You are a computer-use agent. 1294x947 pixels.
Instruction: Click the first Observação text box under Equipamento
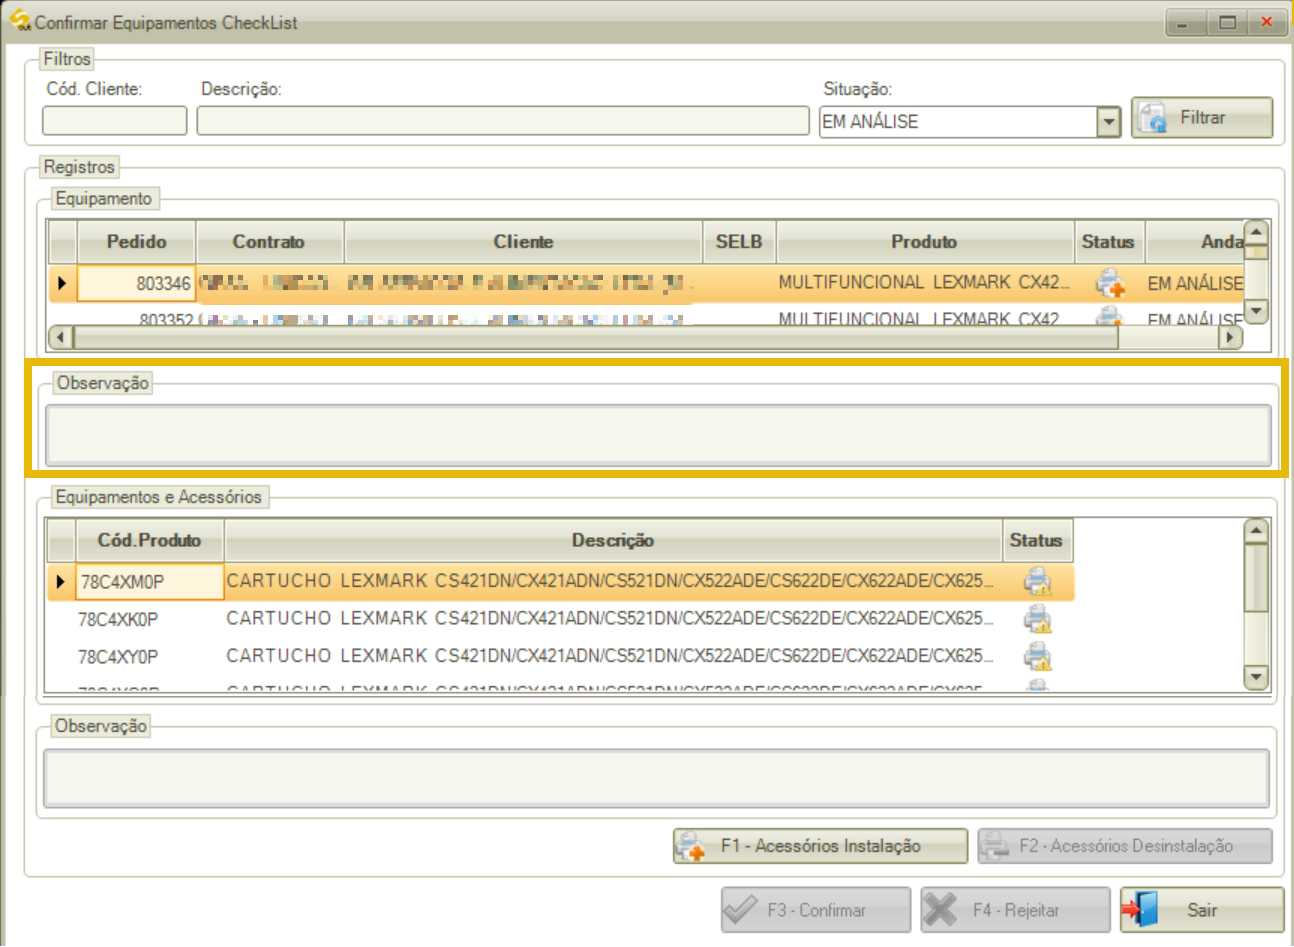[x=658, y=435]
